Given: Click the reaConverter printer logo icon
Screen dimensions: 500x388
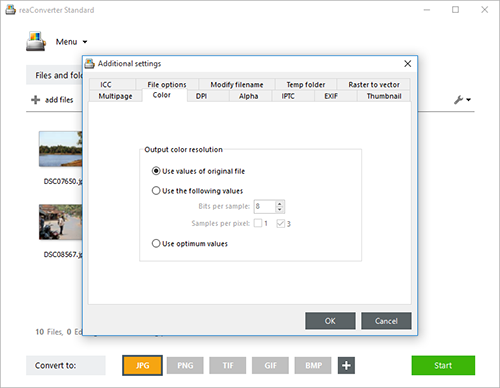Looking at the screenshot, I should (x=36, y=41).
